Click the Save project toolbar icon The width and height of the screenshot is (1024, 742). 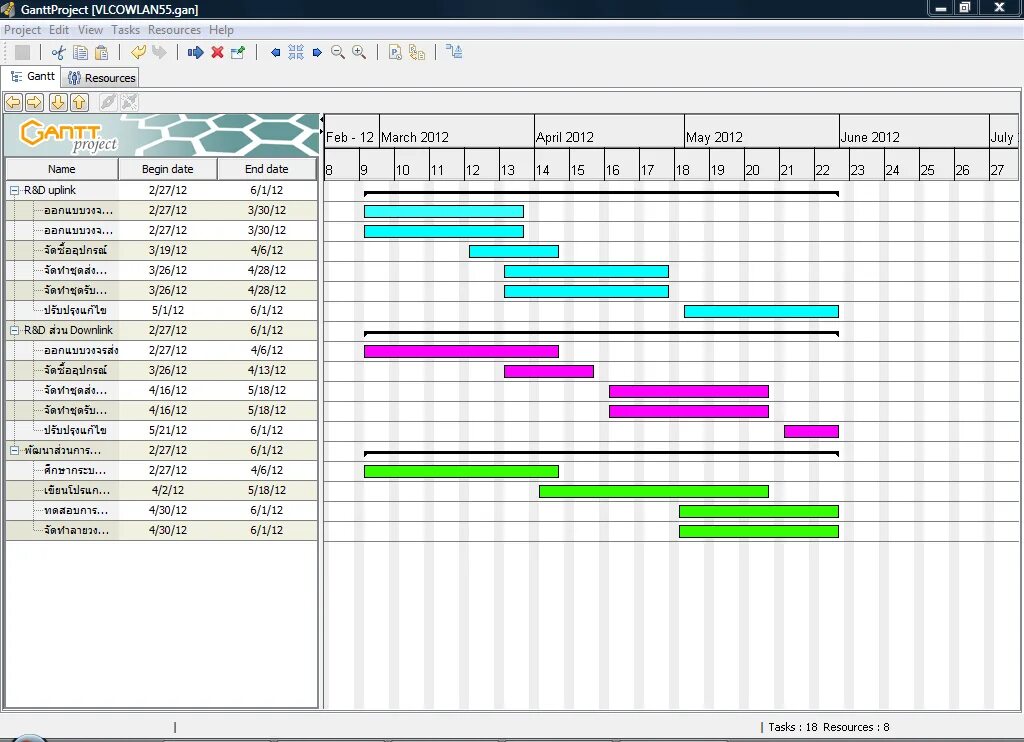click(22, 52)
